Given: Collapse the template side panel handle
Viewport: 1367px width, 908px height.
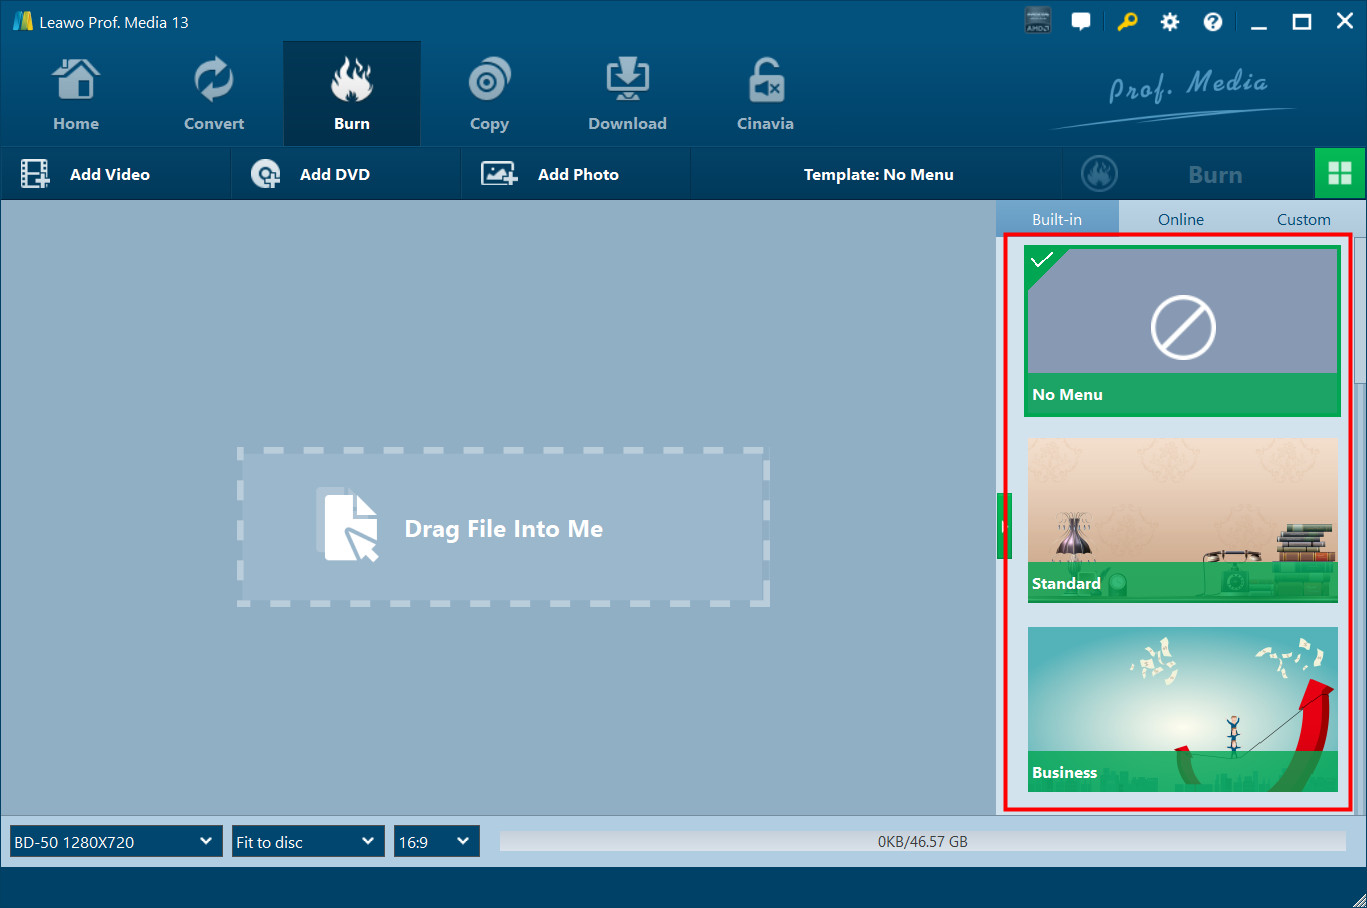Looking at the screenshot, I should [x=1003, y=526].
